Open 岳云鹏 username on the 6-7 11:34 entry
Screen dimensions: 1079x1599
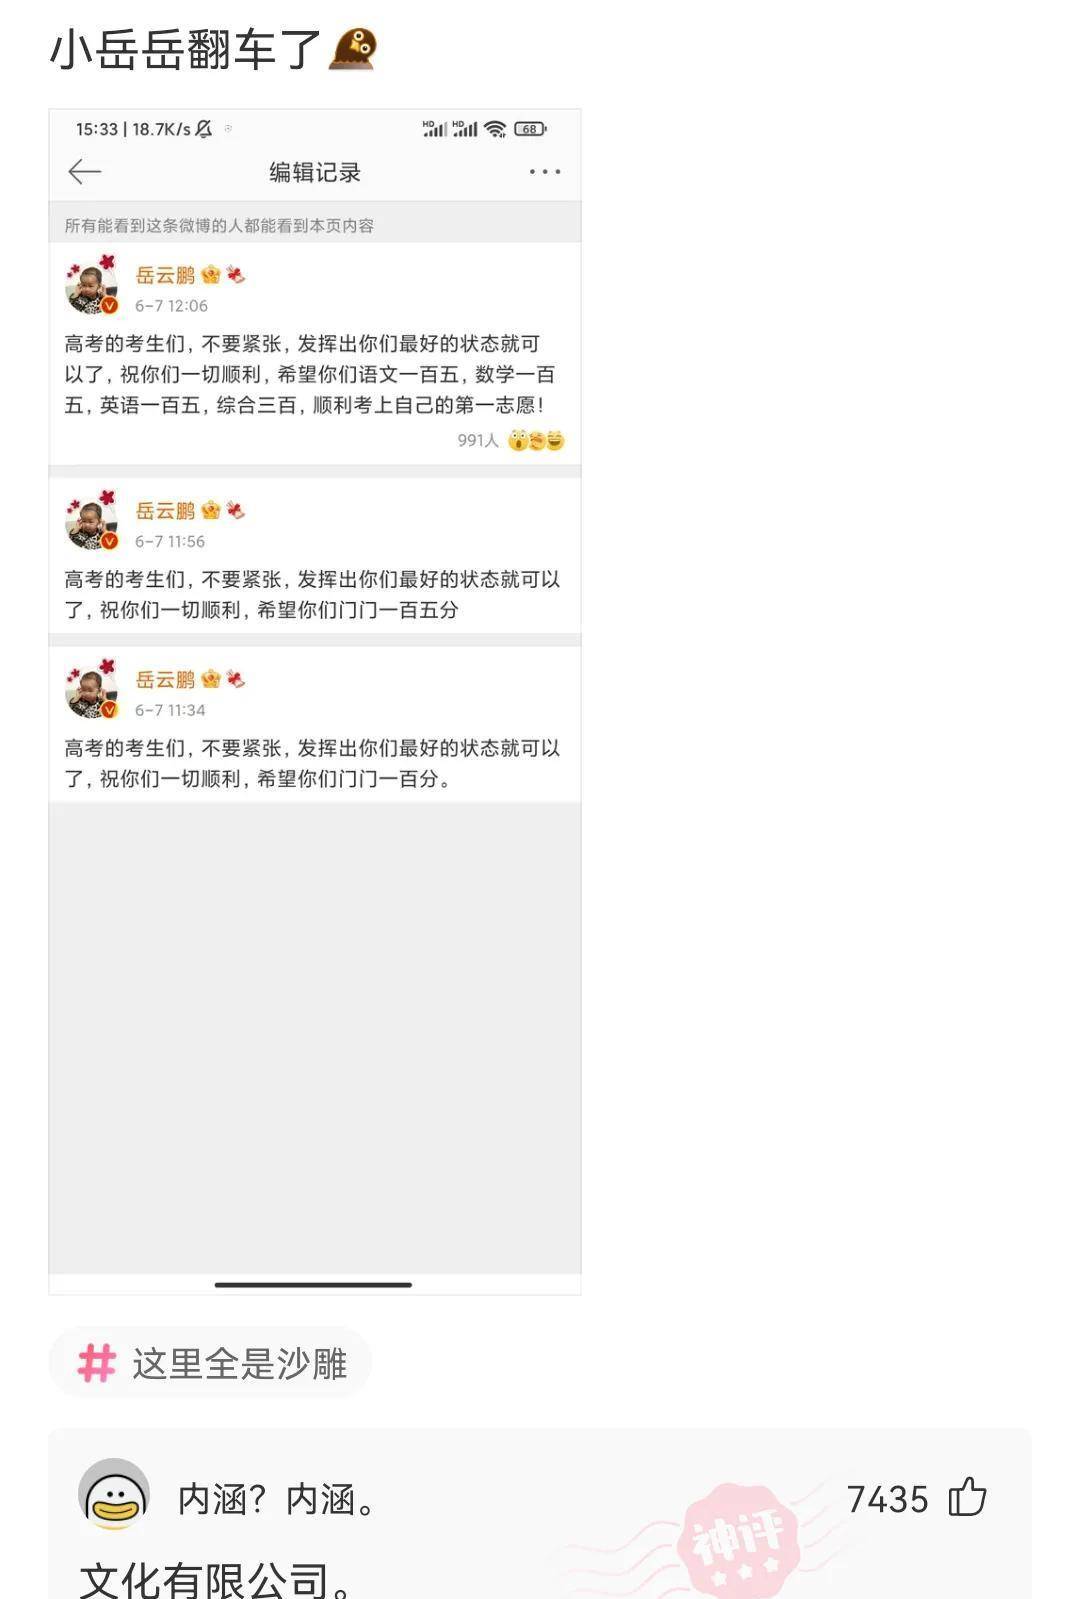point(165,680)
